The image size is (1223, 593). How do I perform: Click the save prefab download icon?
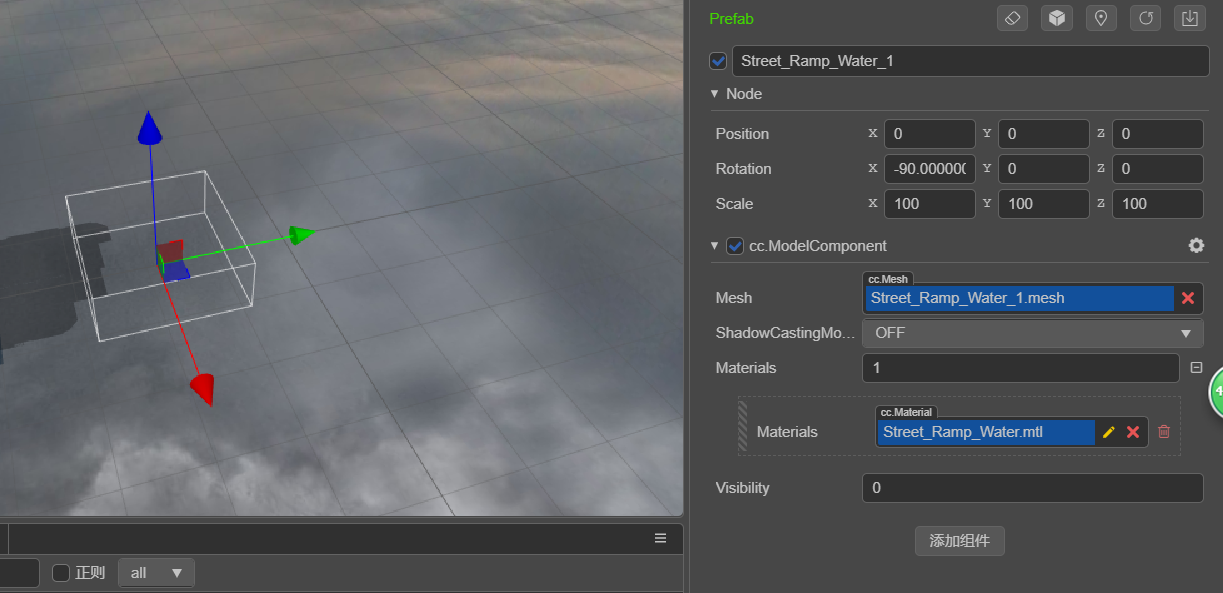1189,18
